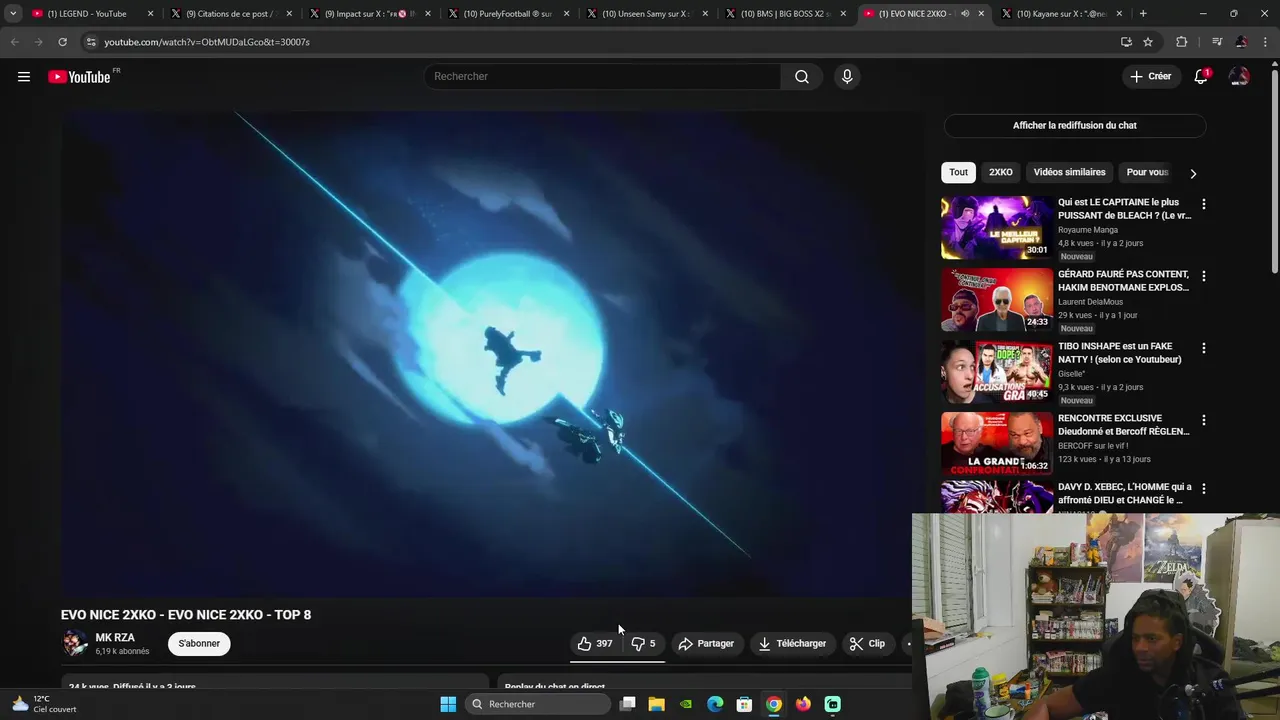
Task: Click the Créer button
Action: [x=1150, y=77]
